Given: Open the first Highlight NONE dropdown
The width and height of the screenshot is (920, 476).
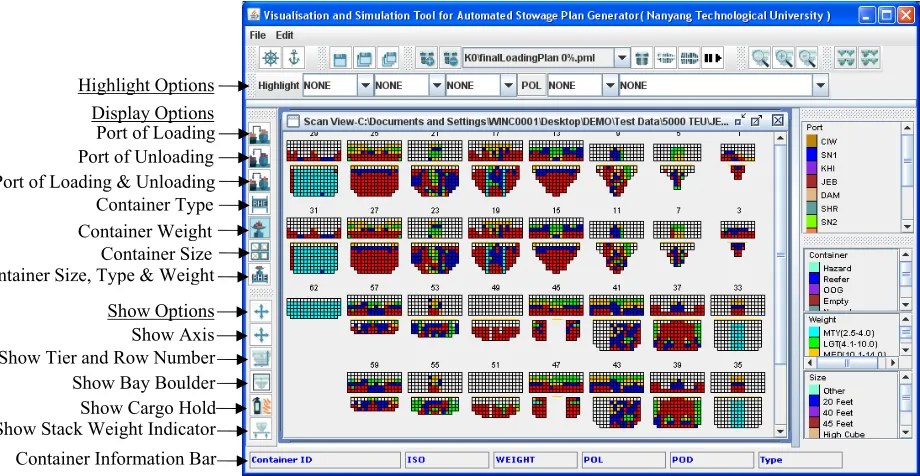Looking at the screenshot, I should click(x=366, y=86).
